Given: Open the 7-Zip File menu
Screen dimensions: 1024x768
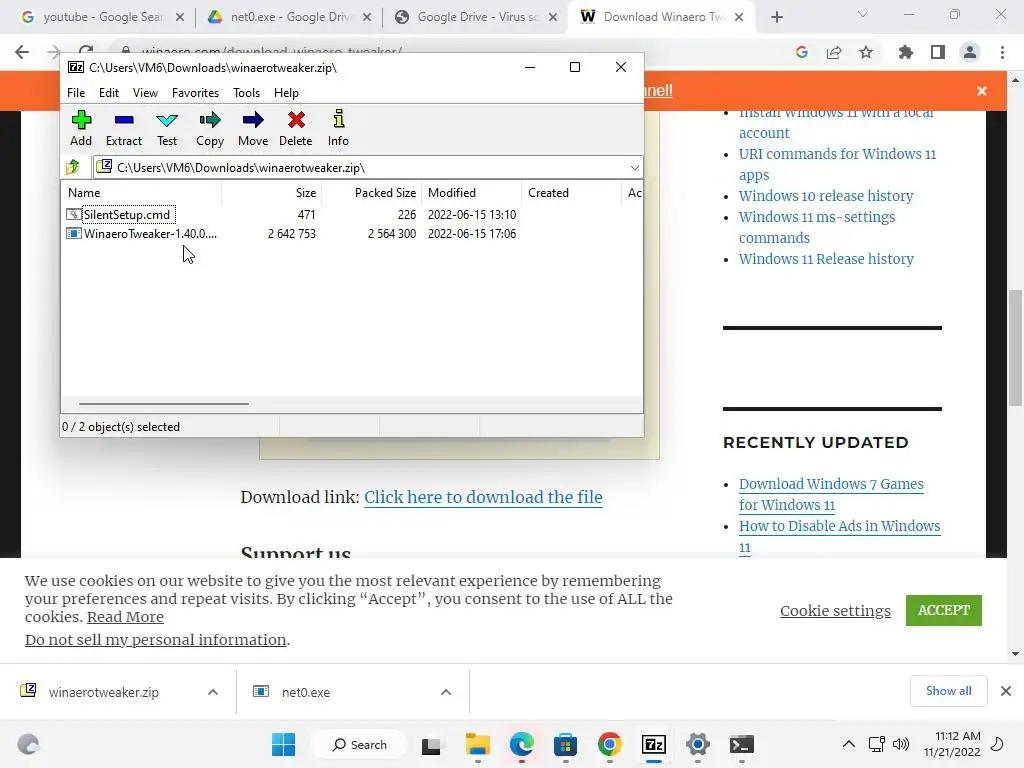Looking at the screenshot, I should coord(76,93).
